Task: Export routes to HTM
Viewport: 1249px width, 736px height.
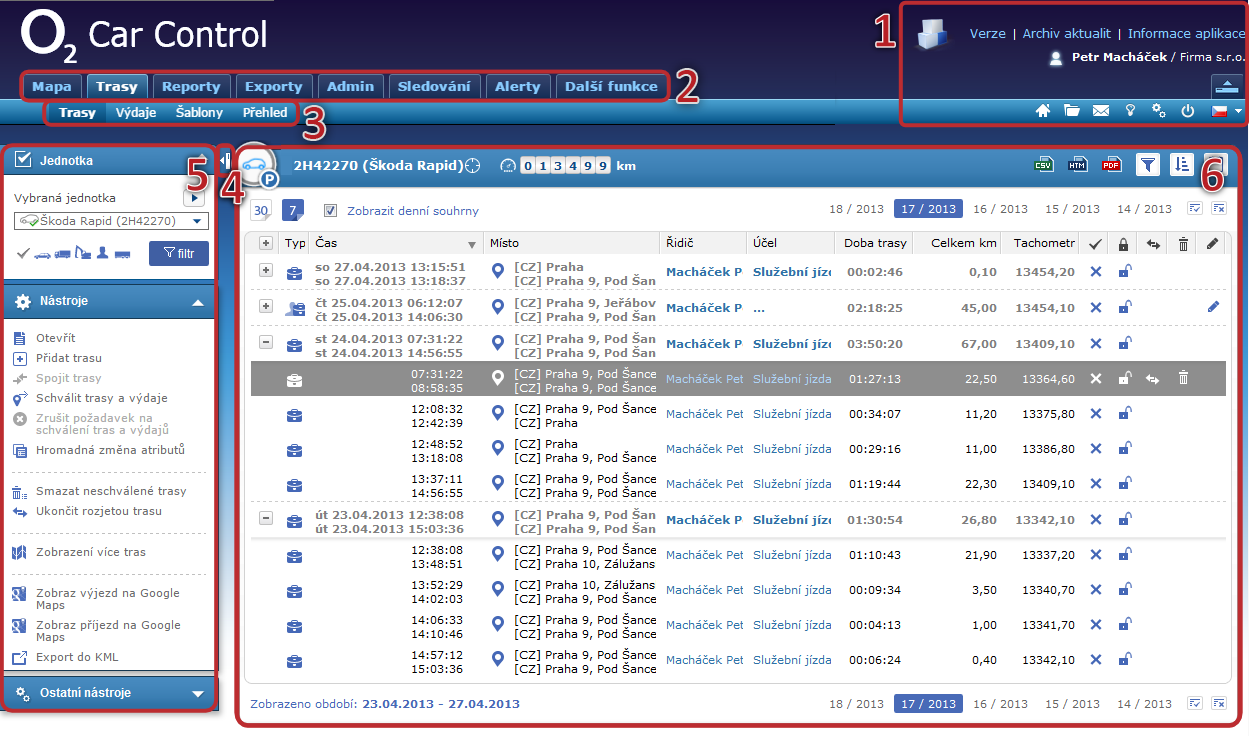Action: pyautogui.click(x=1078, y=165)
